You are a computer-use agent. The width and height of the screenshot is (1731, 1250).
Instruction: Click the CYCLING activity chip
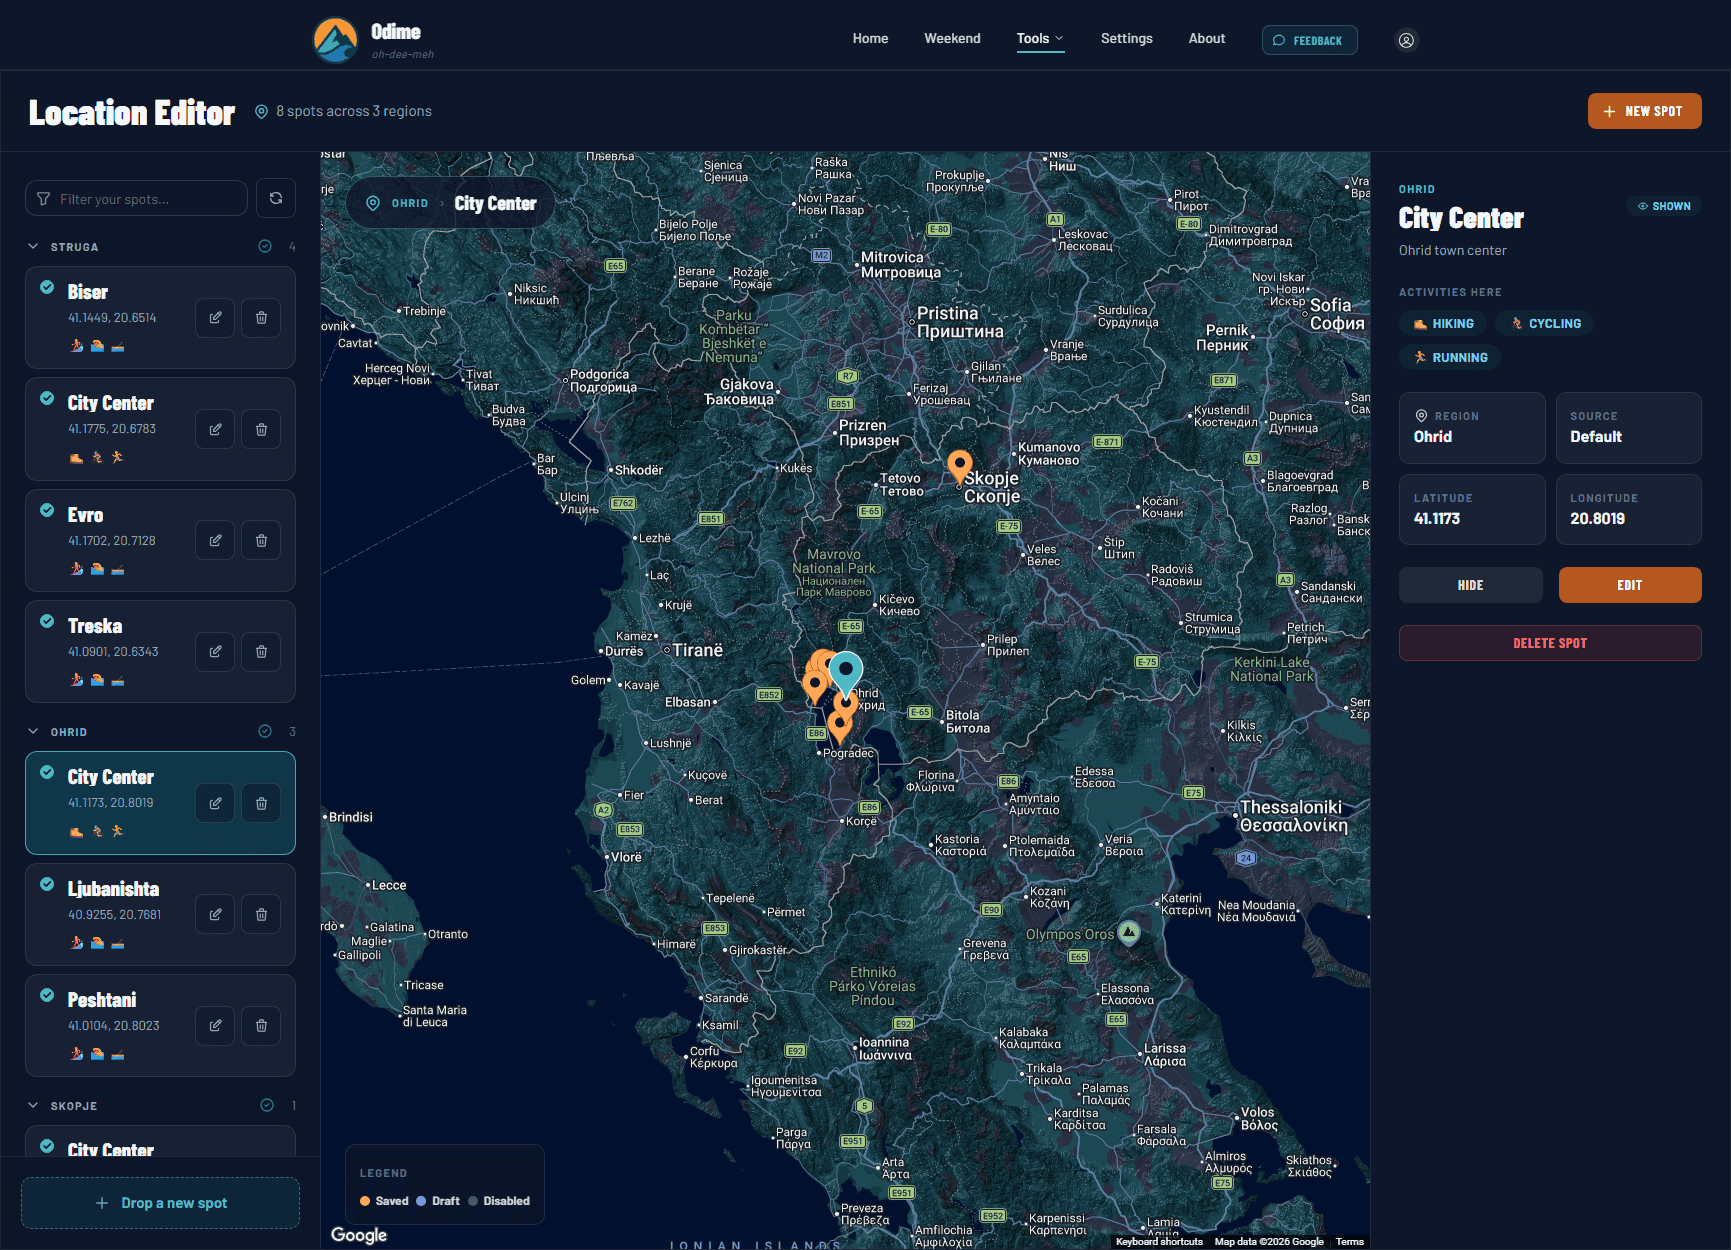tap(1545, 323)
